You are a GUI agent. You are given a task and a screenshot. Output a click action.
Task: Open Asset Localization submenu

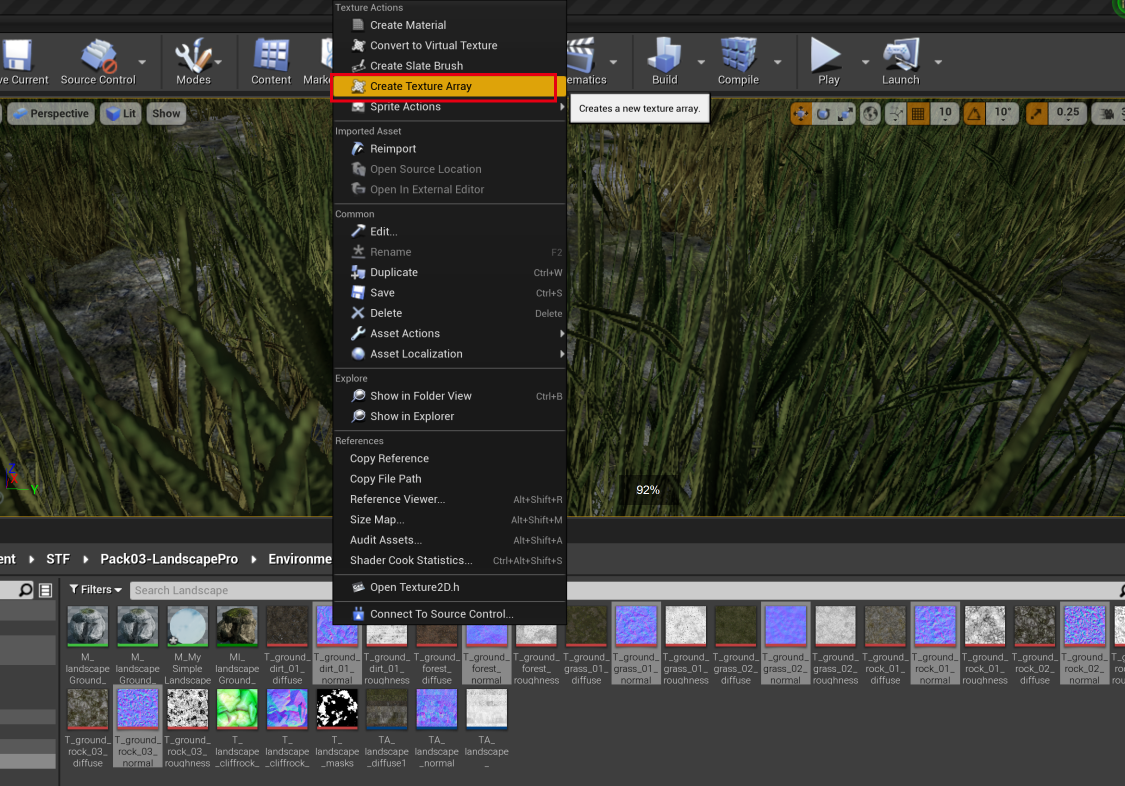[x=450, y=354]
